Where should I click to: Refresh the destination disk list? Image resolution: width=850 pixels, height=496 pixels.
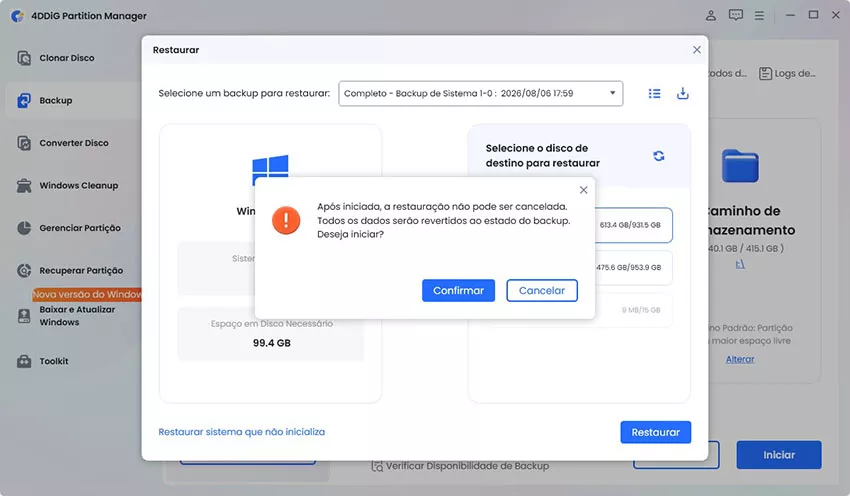[659, 156]
